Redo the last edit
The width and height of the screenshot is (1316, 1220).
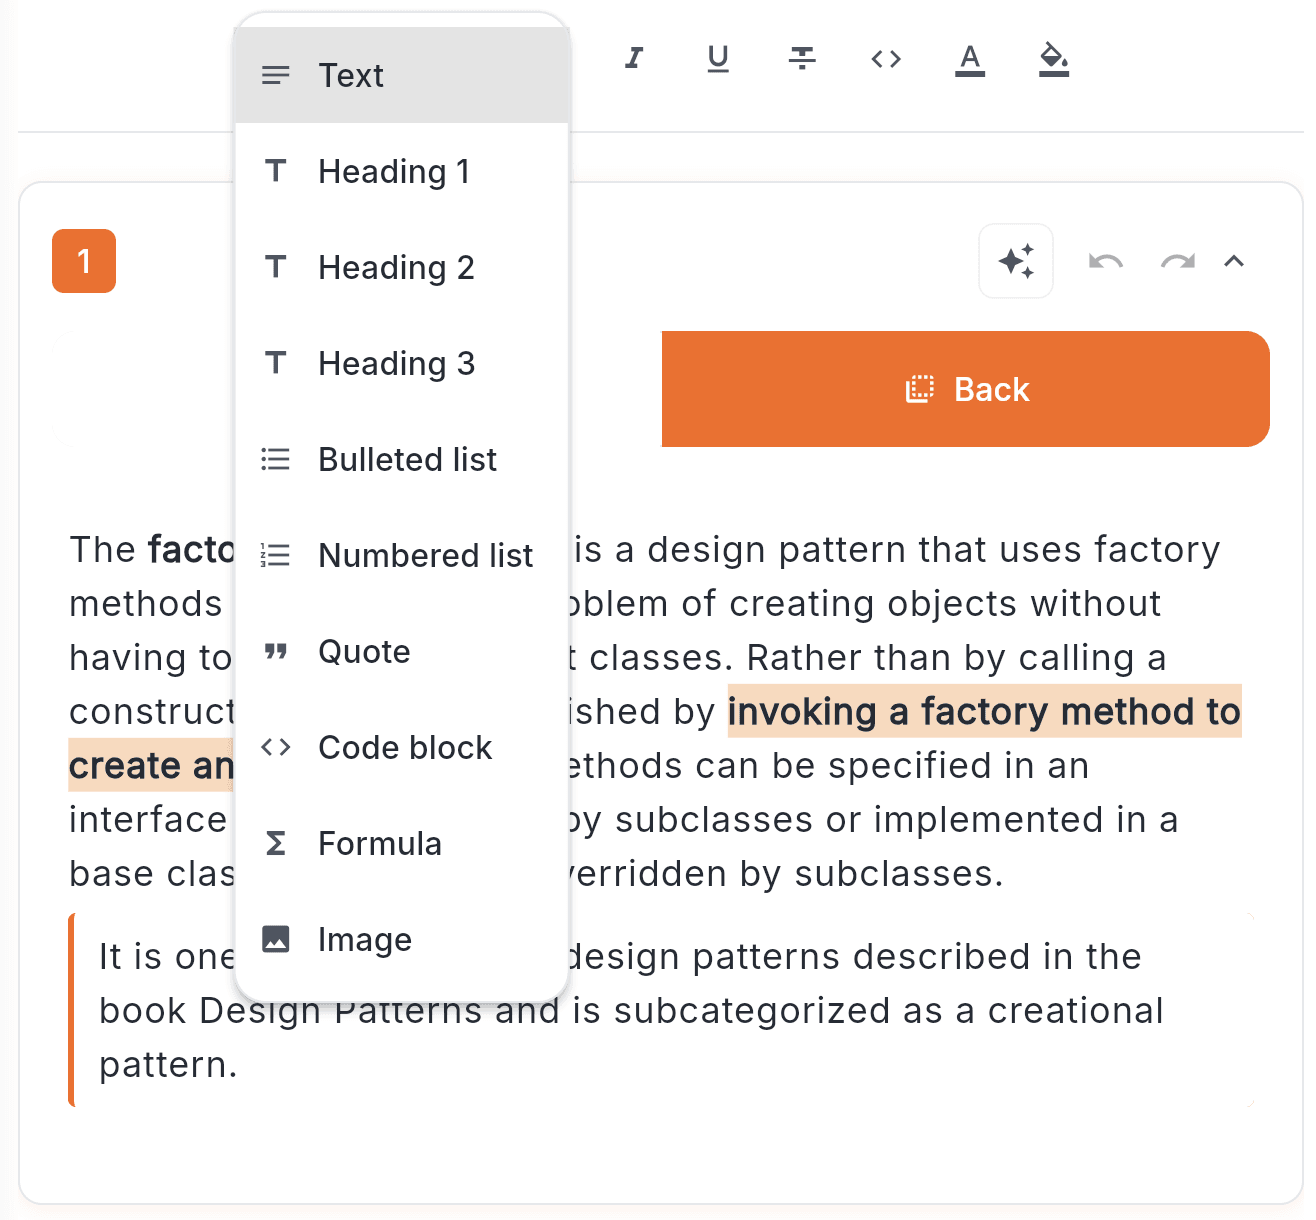click(1177, 261)
